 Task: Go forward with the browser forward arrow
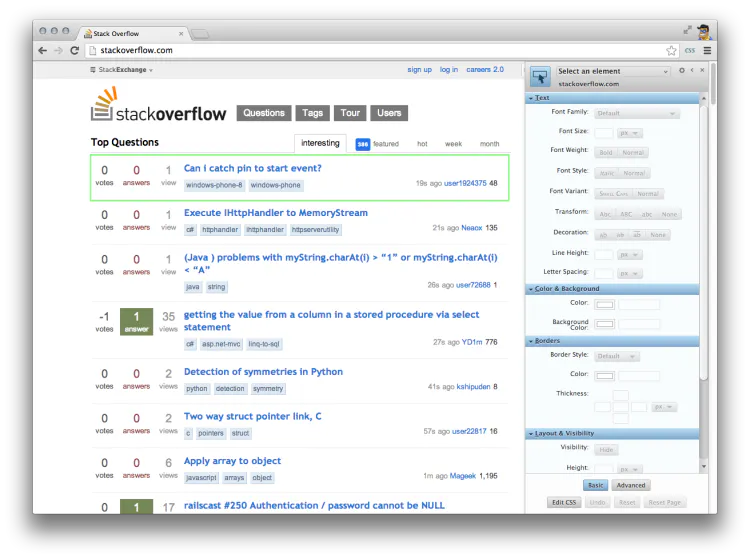[58, 50]
